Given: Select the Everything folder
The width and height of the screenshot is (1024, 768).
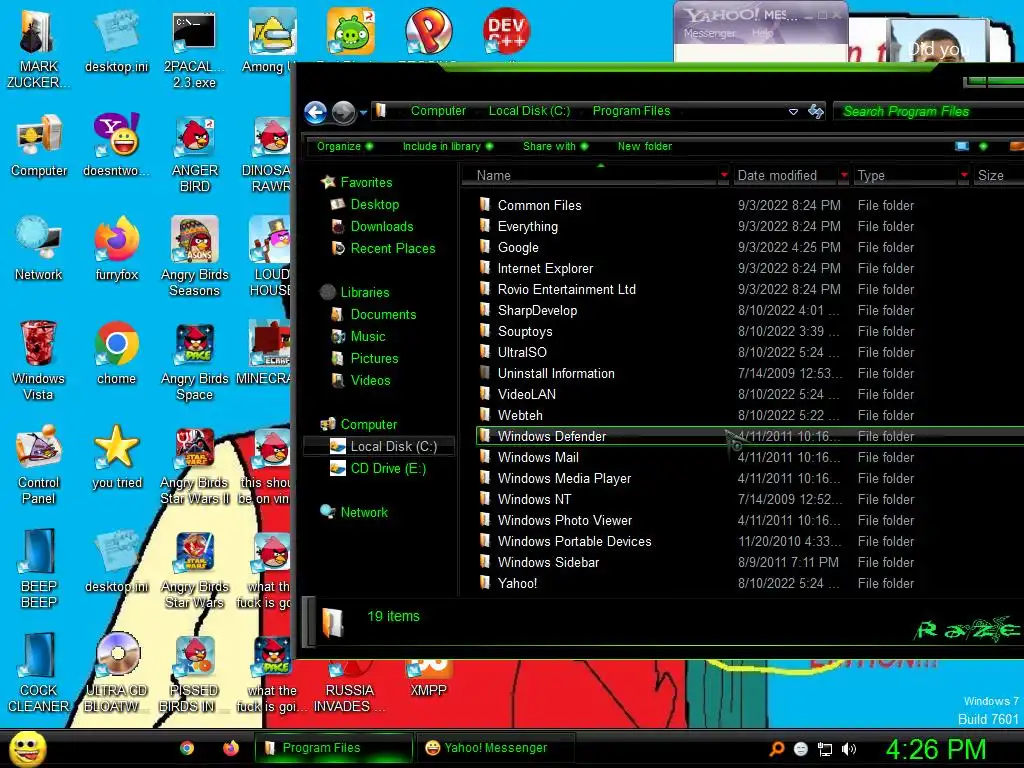Looking at the screenshot, I should click(528, 227).
